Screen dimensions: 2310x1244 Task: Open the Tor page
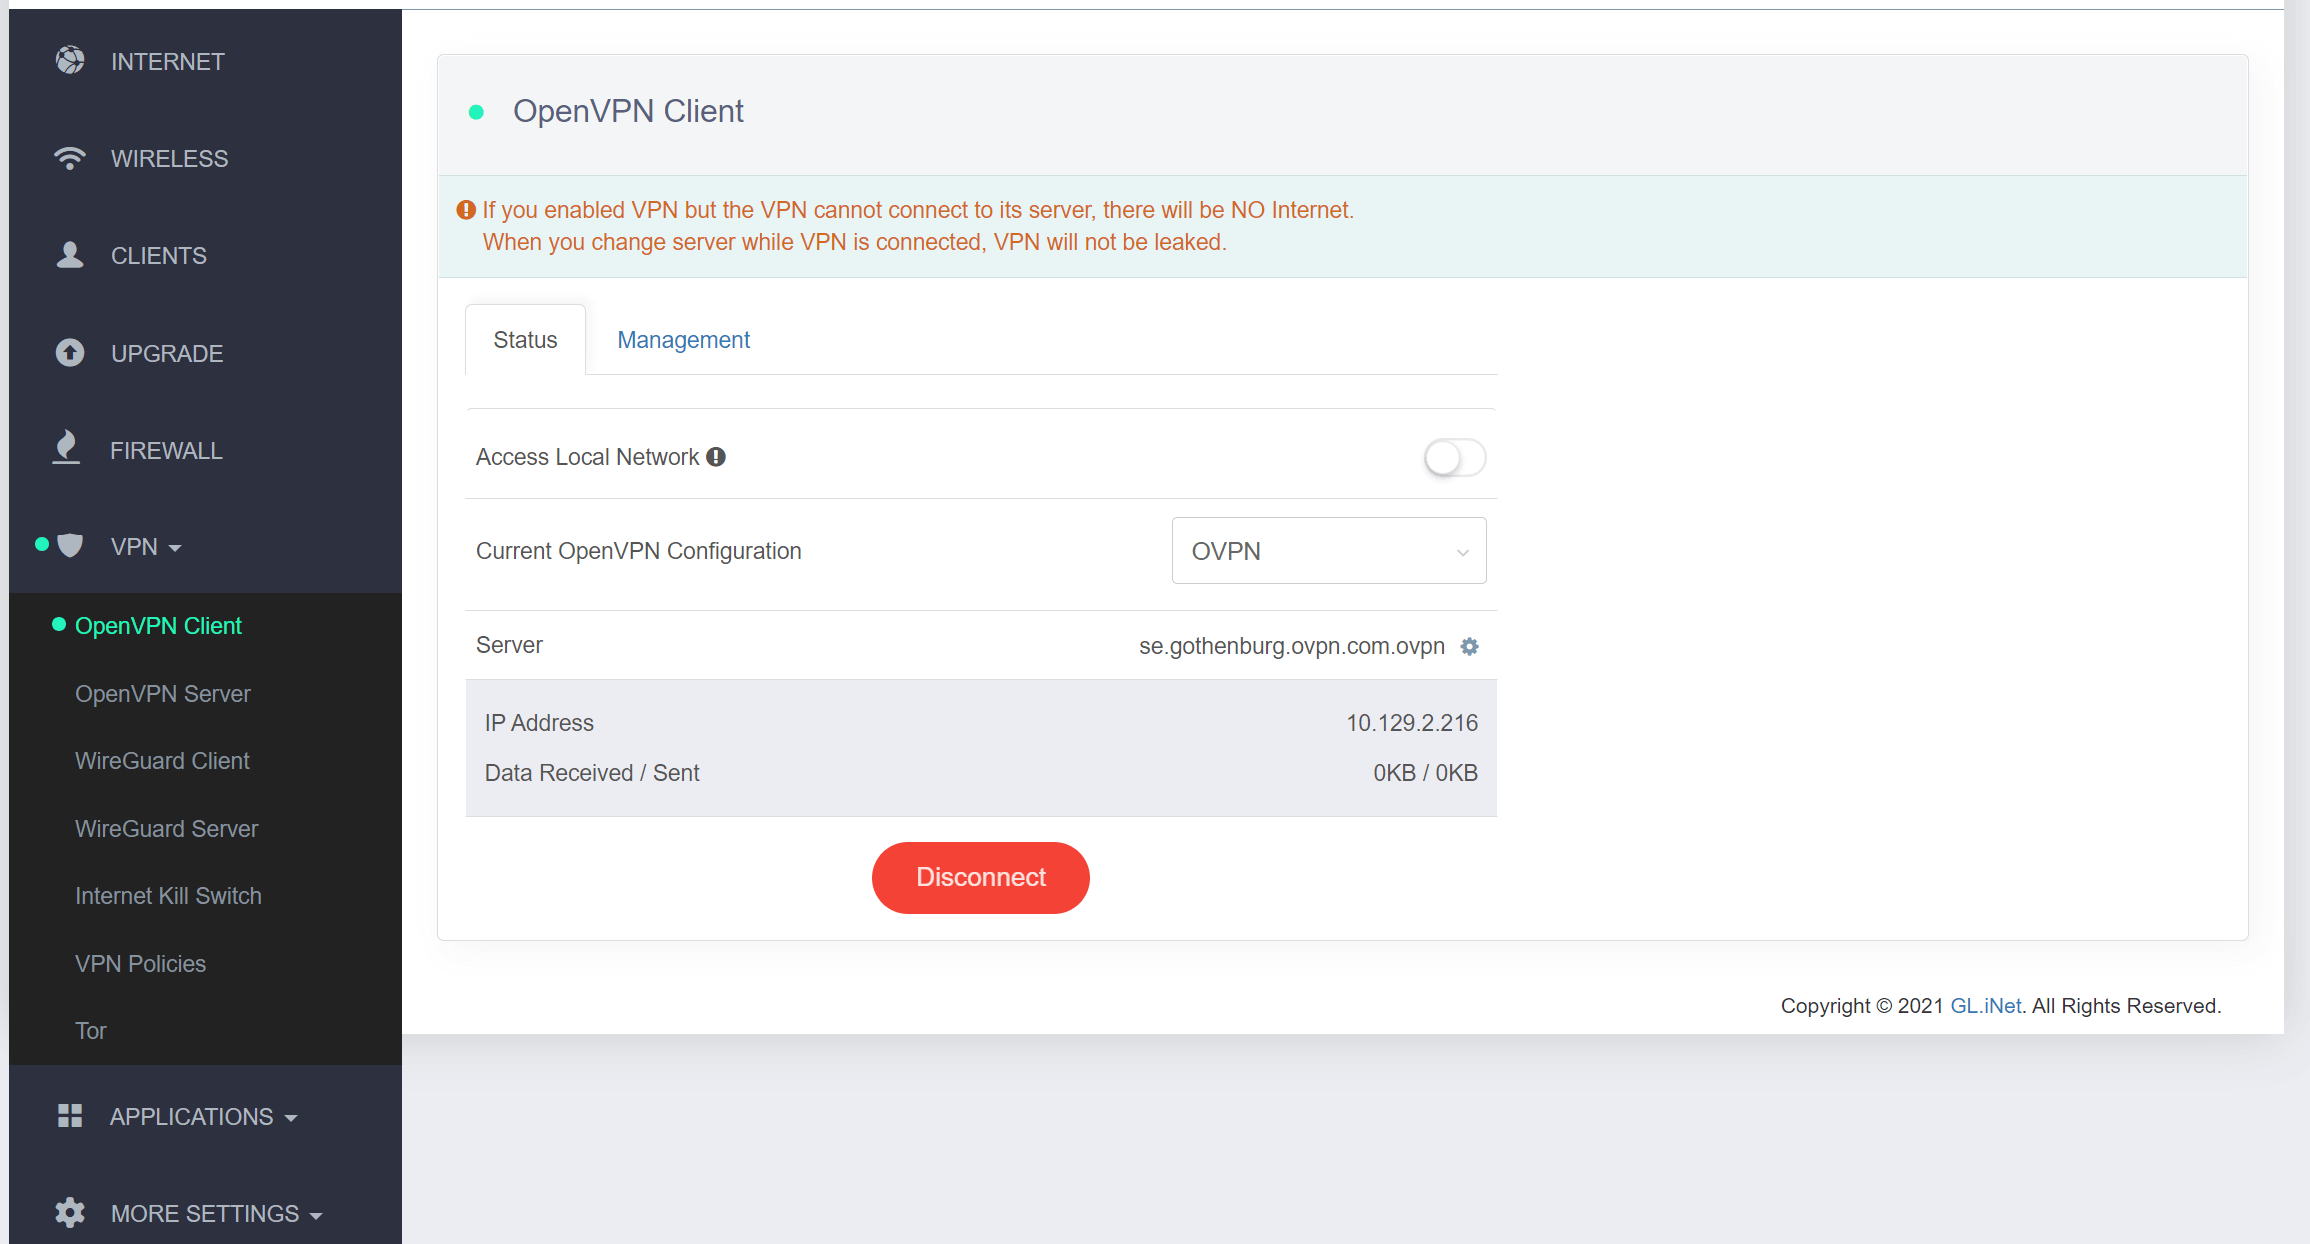click(x=90, y=1031)
